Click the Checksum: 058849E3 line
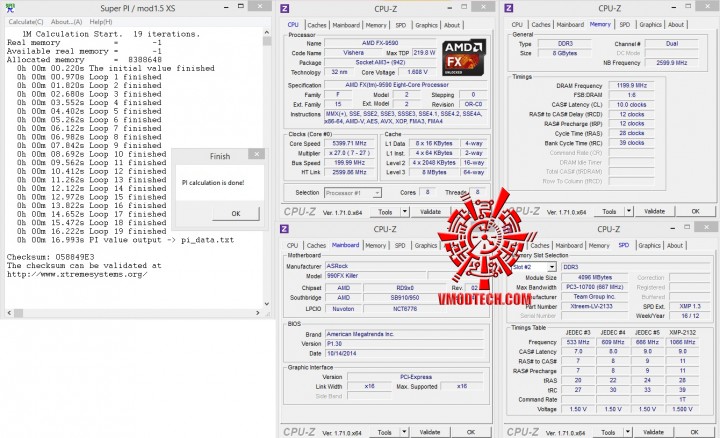 pyautogui.click(x=51, y=257)
